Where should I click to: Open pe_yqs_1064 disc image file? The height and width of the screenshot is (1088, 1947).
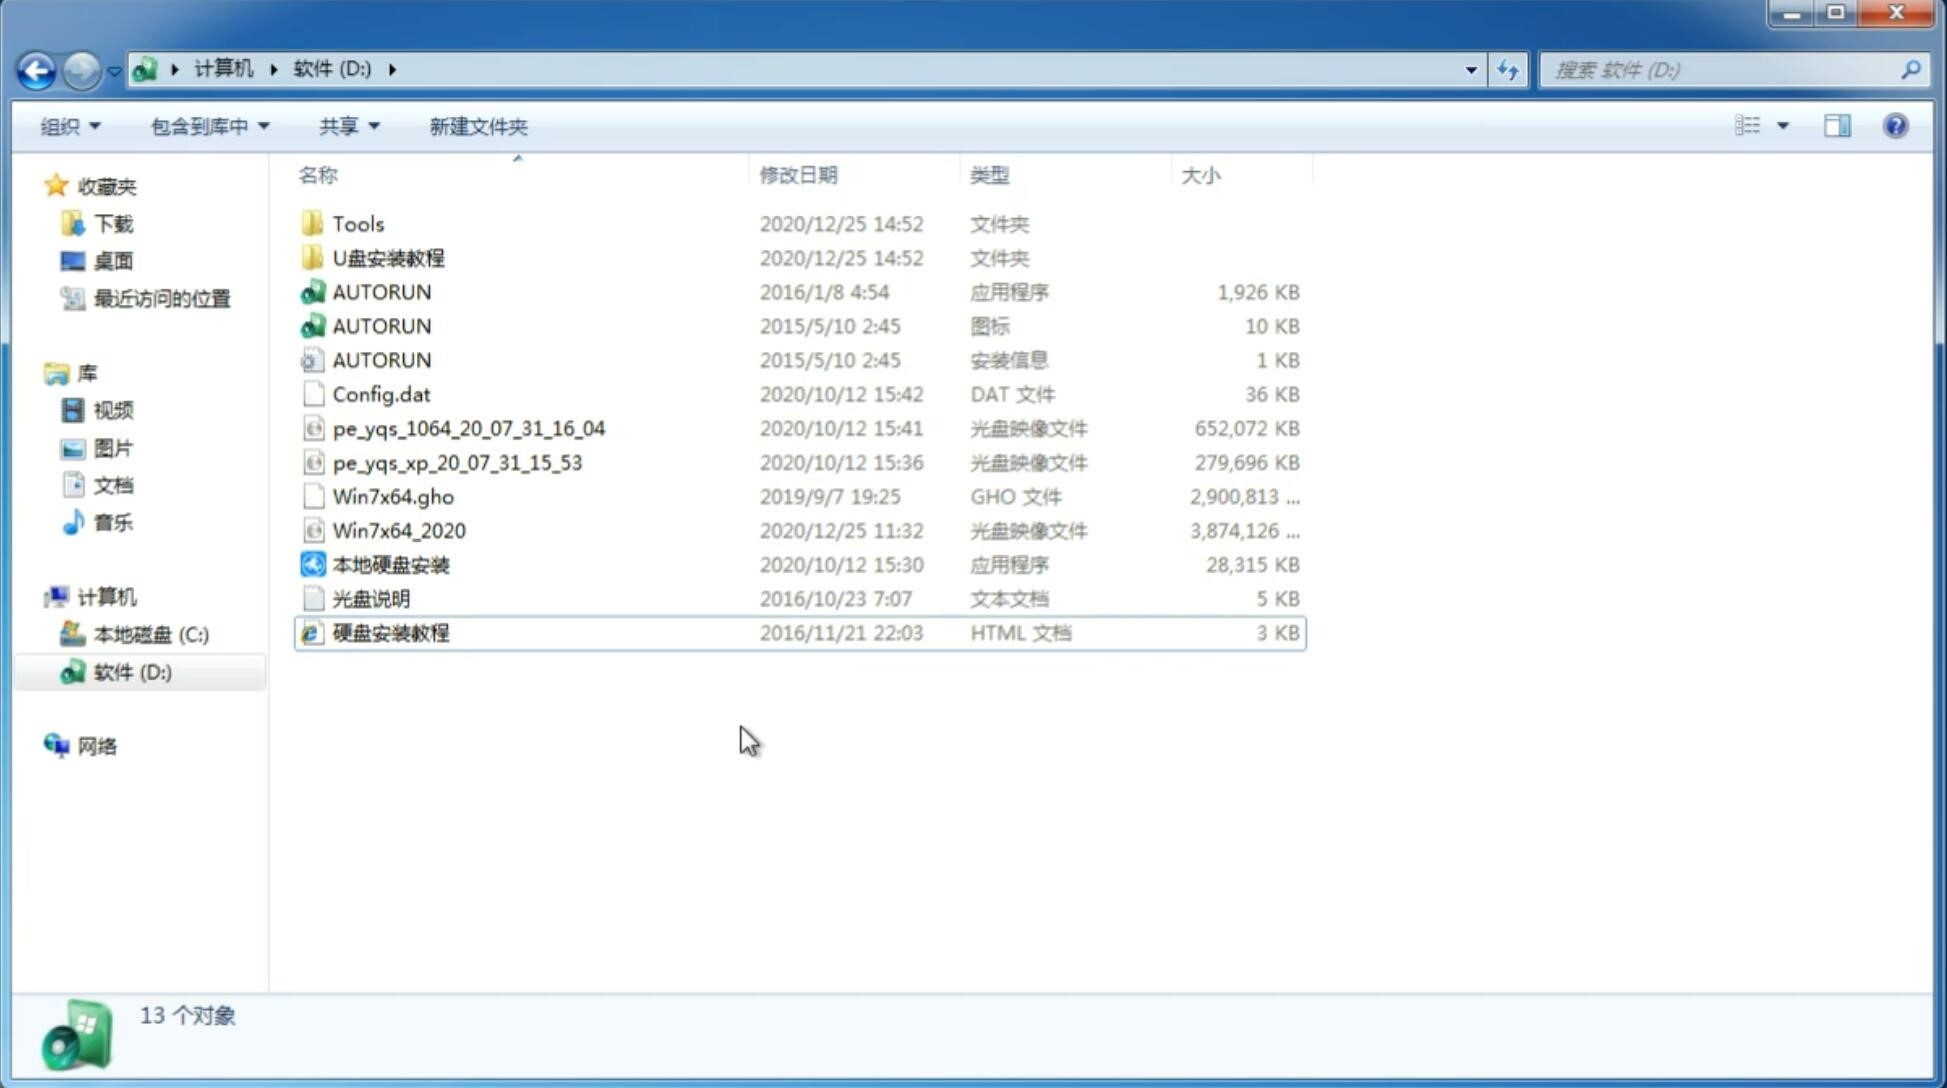[468, 428]
